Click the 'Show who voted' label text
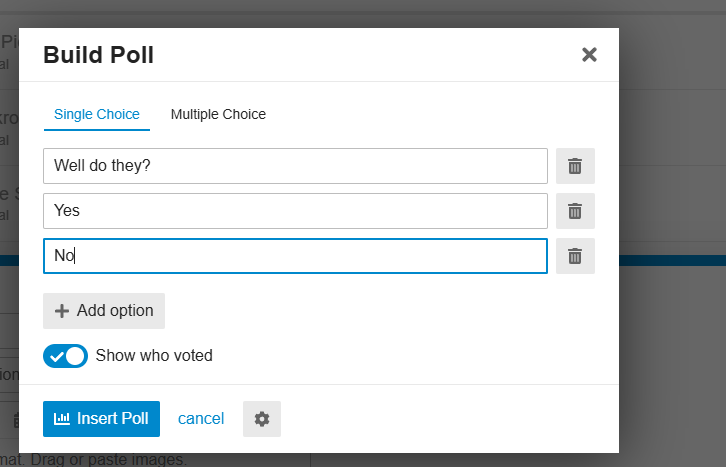The height and width of the screenshot is (467, 726). tap(154, 355)
